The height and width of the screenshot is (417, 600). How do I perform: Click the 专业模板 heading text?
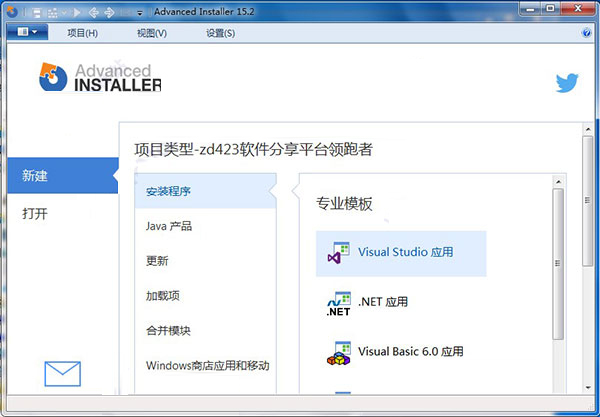tap(344, 204)
